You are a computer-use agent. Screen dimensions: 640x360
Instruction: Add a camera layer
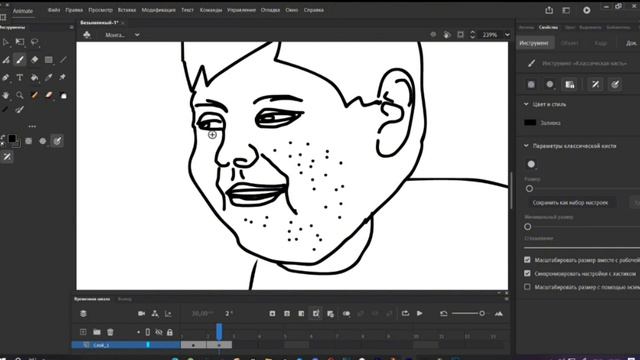141,313
